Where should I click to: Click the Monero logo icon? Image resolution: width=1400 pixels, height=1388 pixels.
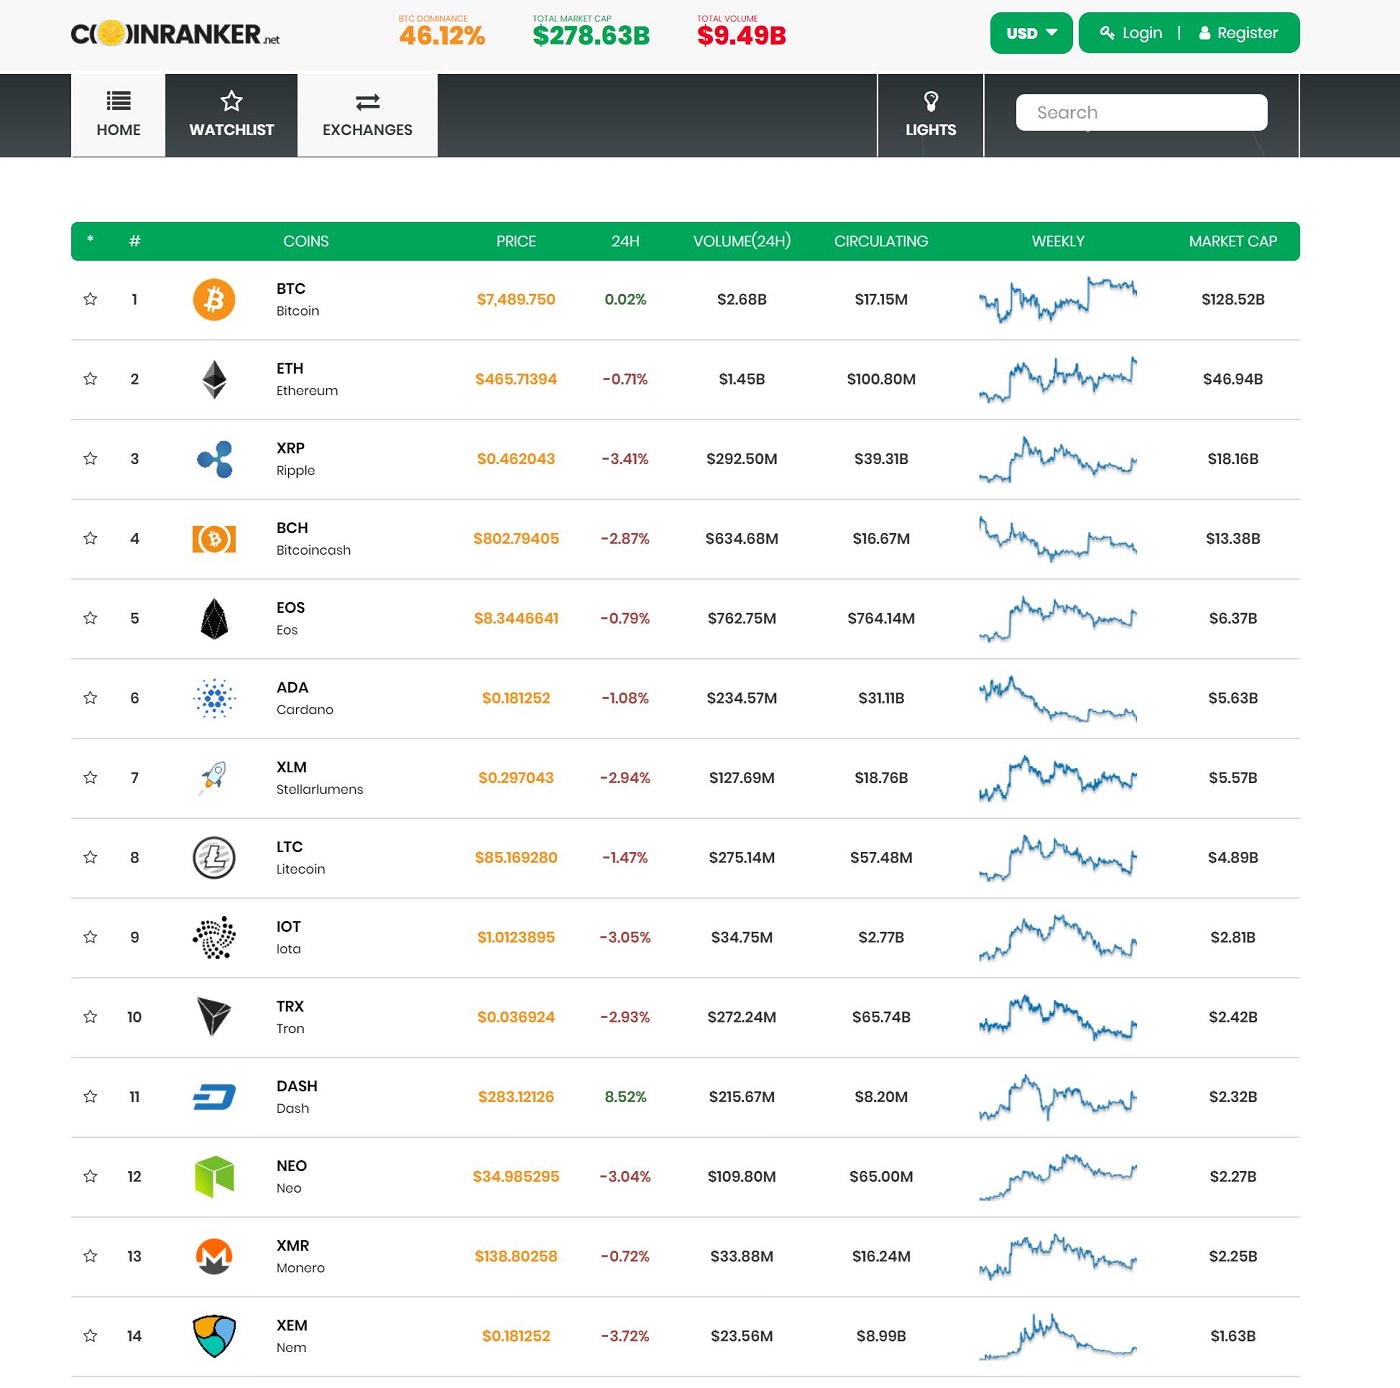(x=214, y=1257)
